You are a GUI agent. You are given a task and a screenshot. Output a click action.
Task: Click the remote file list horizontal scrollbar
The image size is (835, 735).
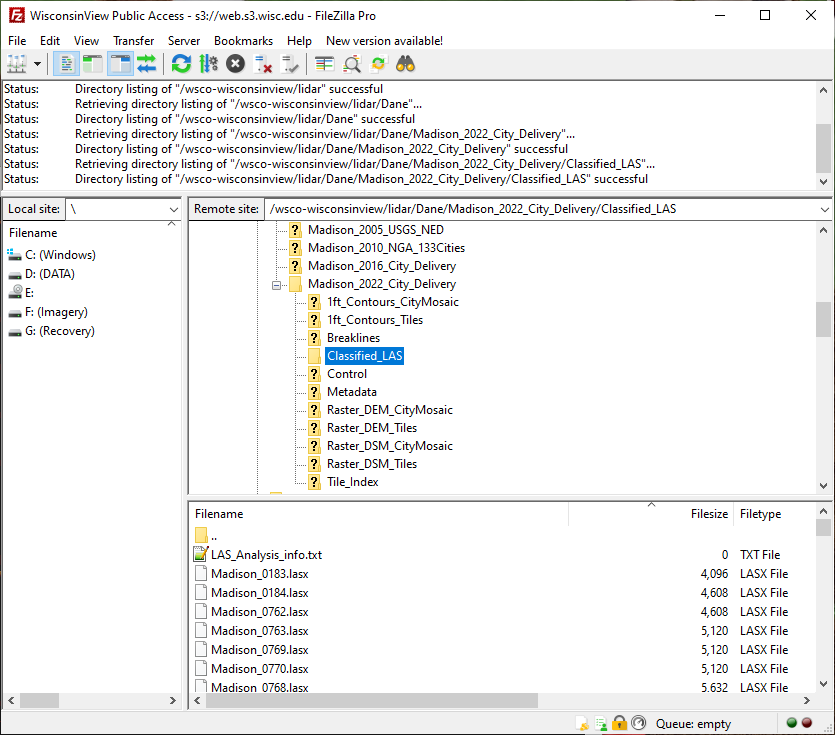pyautogui.click(x=370, y=701)
